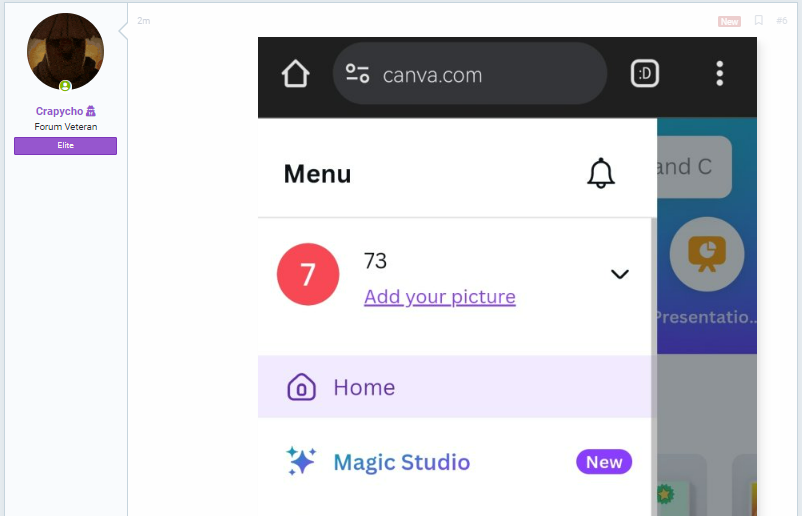Click Crapycho's round avatar image
Viewport: 802px width, 516px height.
[65, 52]
